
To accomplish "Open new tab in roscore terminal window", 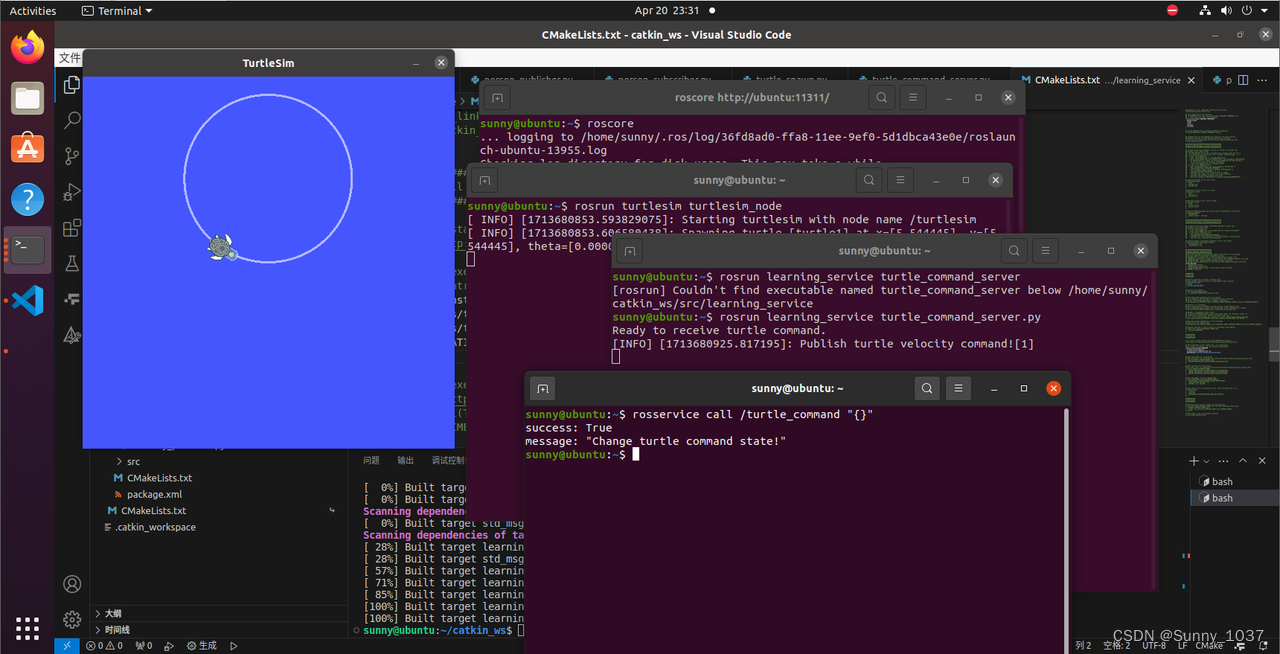I will (497, 97).
